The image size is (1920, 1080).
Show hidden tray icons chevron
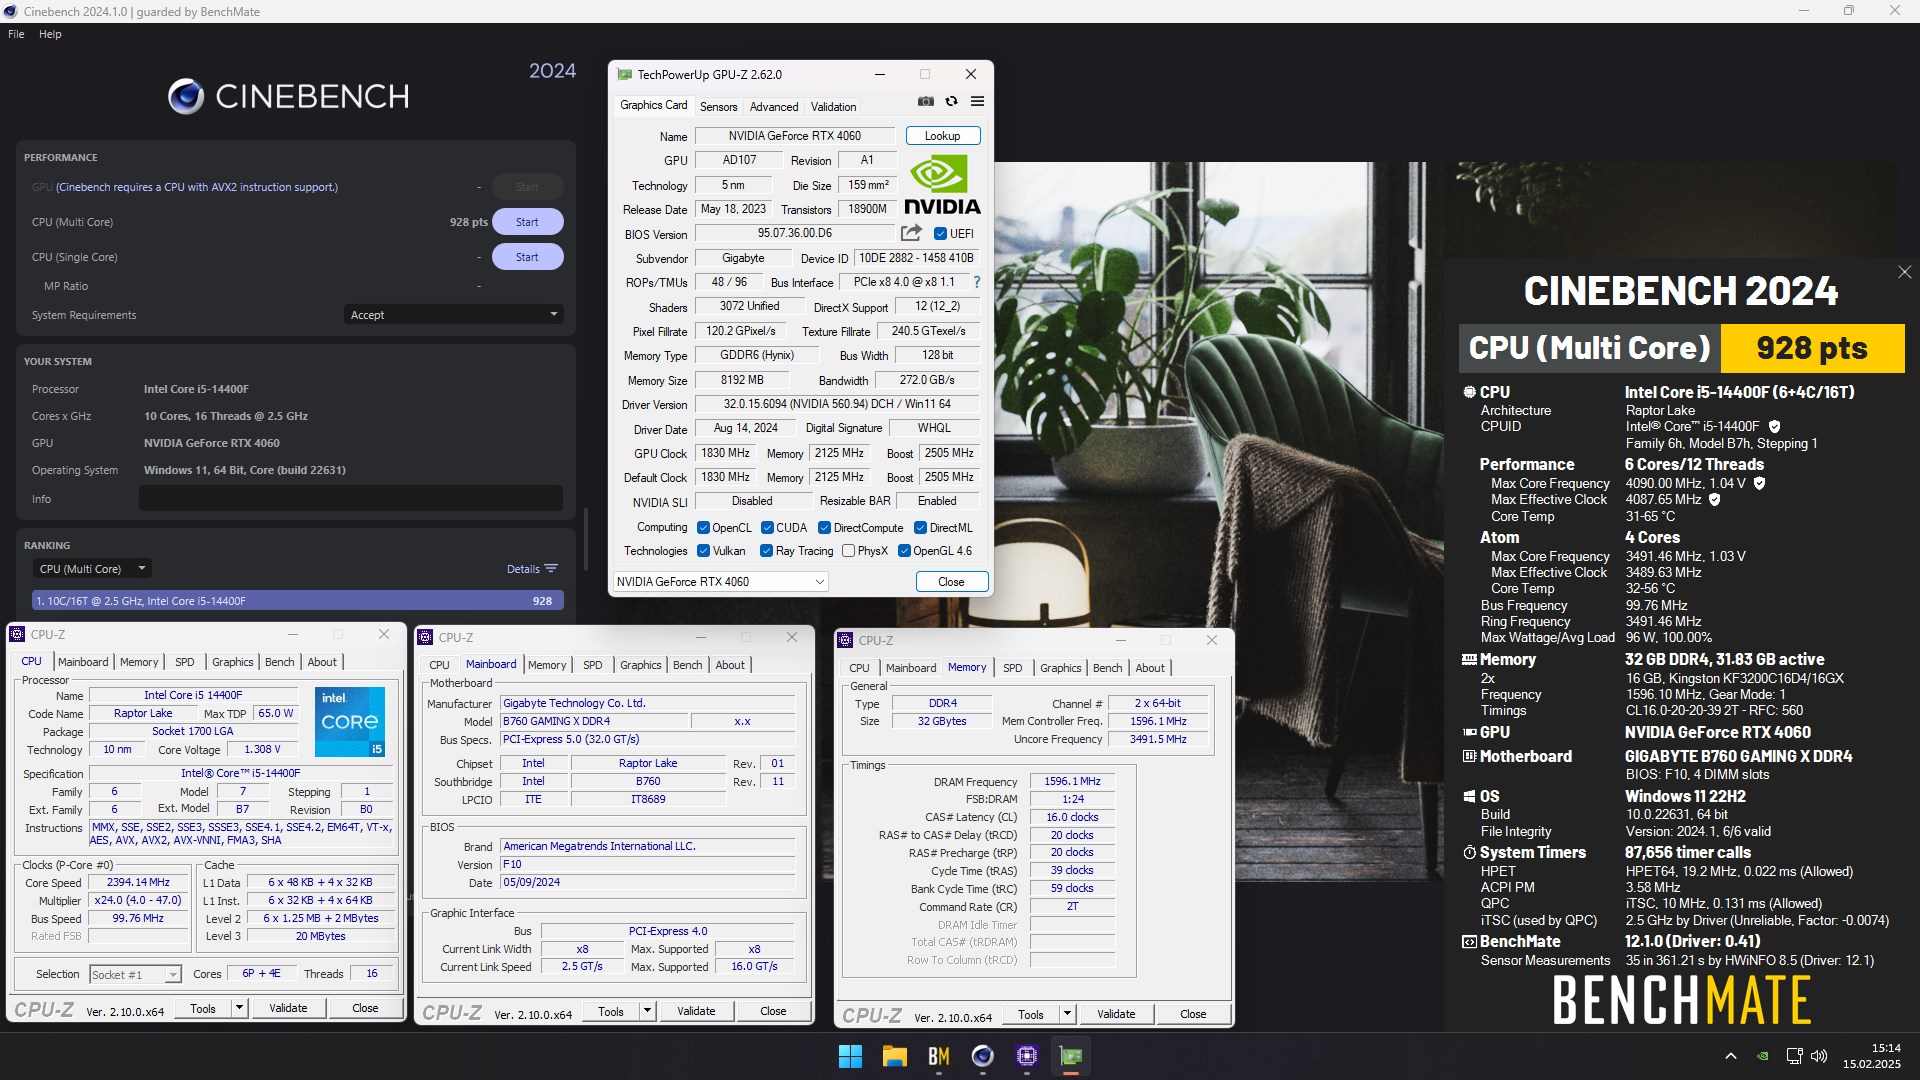(x=1730, y=1056)
